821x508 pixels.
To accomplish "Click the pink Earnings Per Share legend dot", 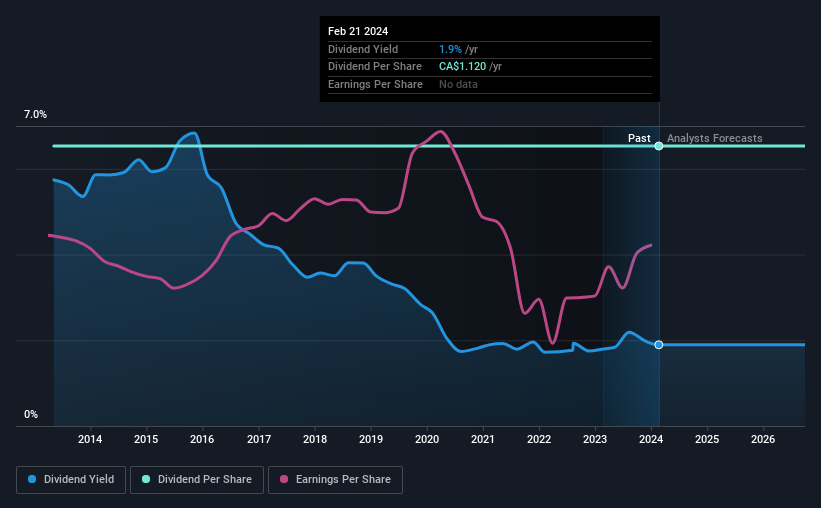I will pos(284,479).
